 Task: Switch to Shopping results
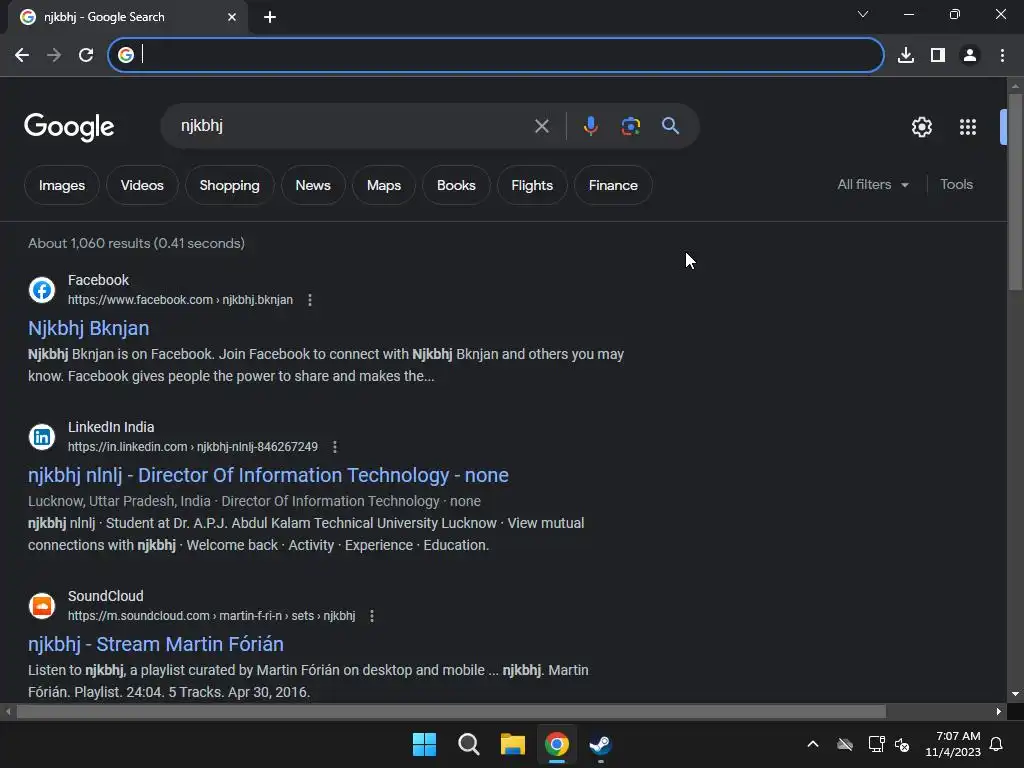pyautogui.click(x=229, y=185)
